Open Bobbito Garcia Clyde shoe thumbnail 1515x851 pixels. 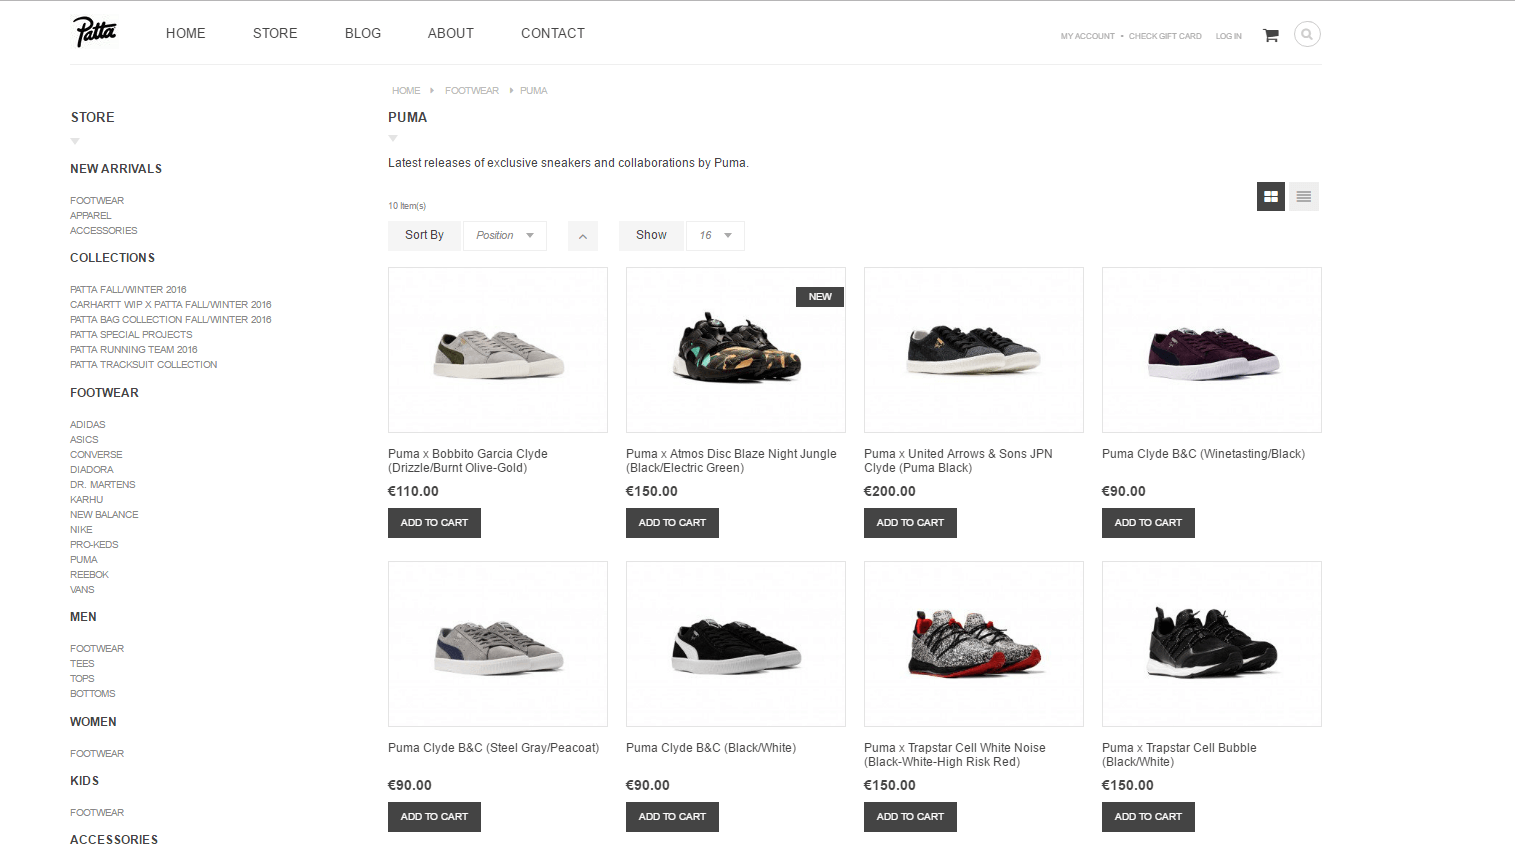pyautogui.click(x=498, y=350)
